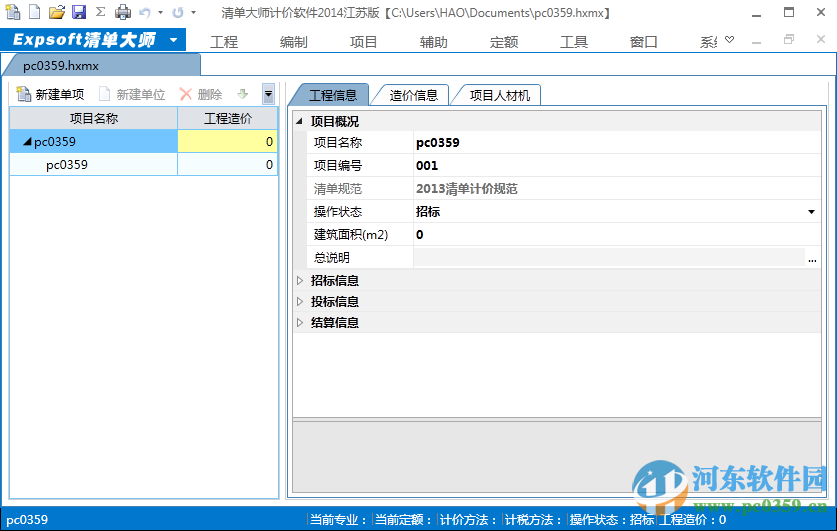Open the Expsoft清单大师 application menu
This screenshot has width=837, height=531.
coord(93,40)
